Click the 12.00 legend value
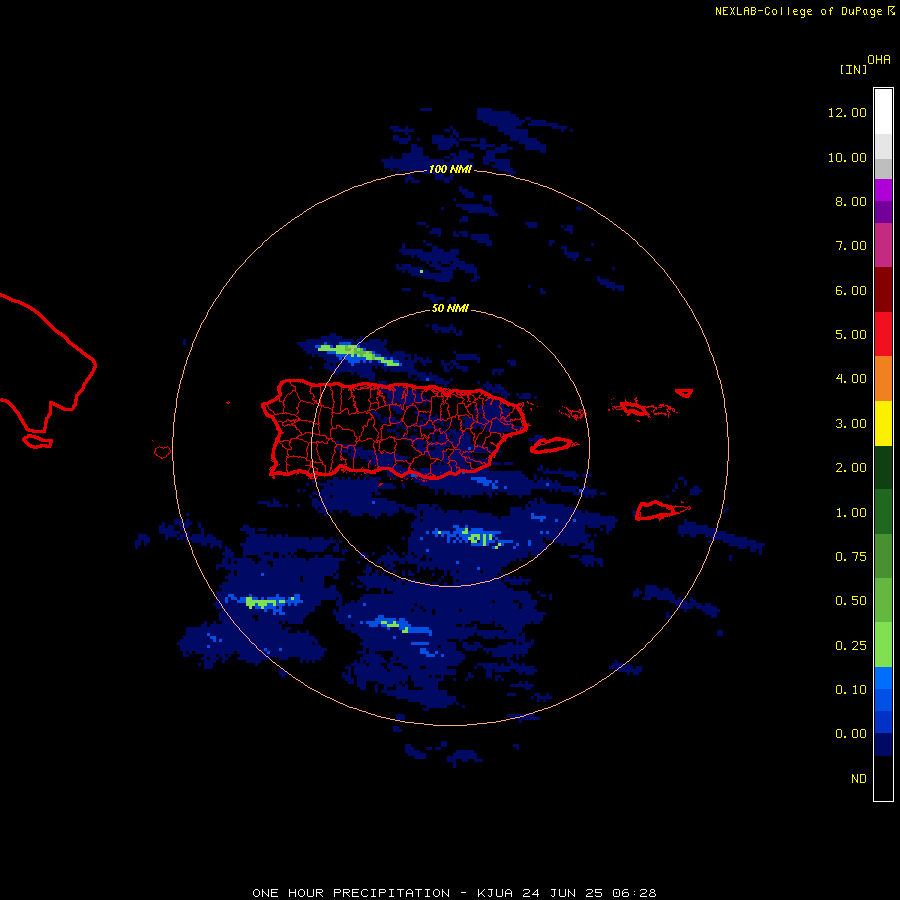This screenshot has height=900, width=900. pos(847,112)
